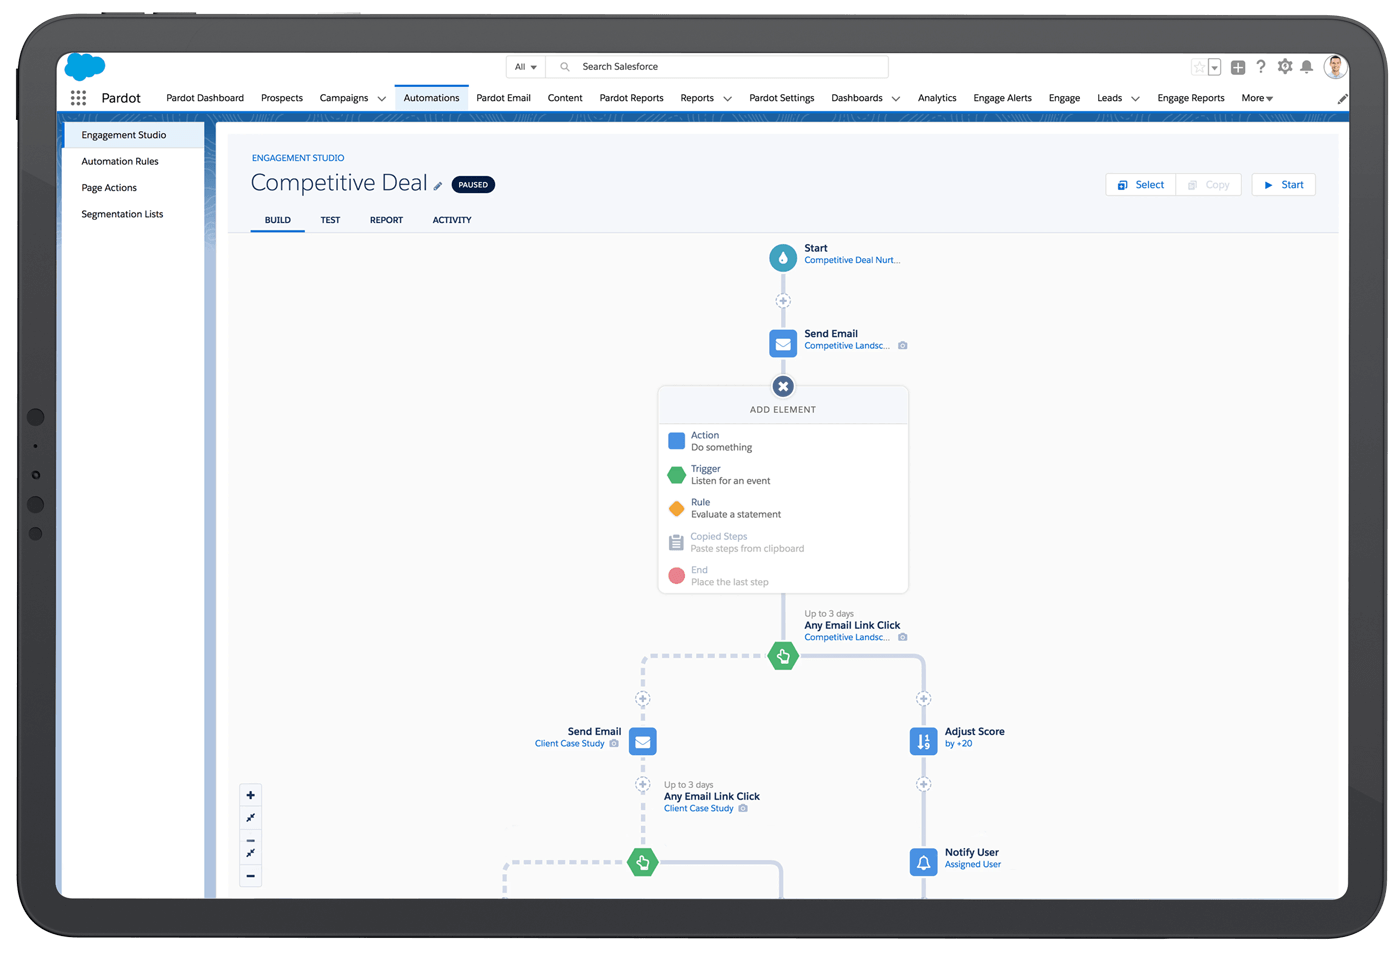Open the search scope All dropdown
The height and width of the screenshot is (953, 1400).
point(526,67)
